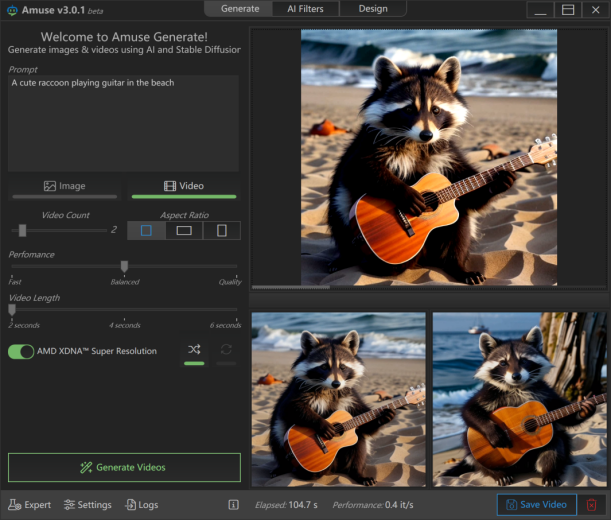Click the Performance slider handle

click(124, 266)
